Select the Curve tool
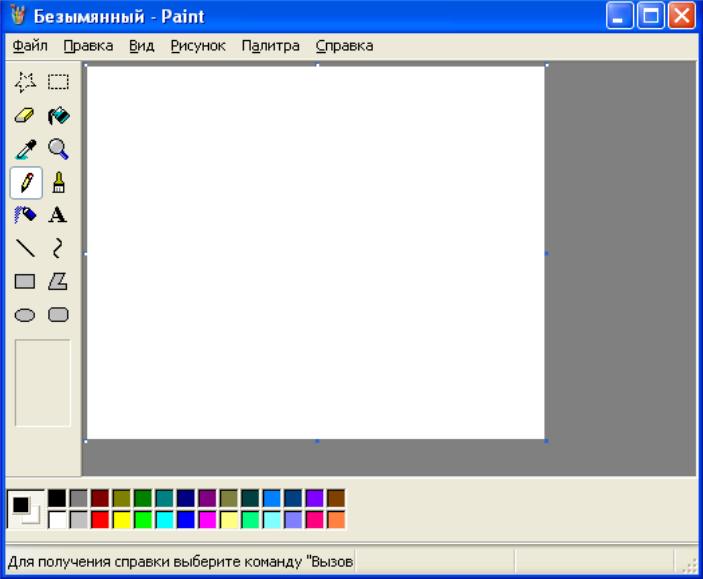Screen dimensions: 703x579 tap(58, 248)
